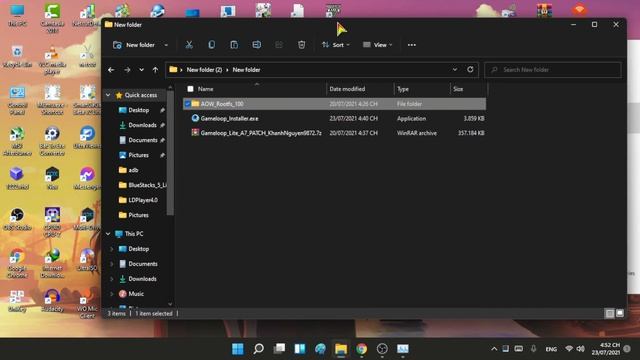Select the Control Panel desktop icon
The image size is (640, 360).
[17, 100]
